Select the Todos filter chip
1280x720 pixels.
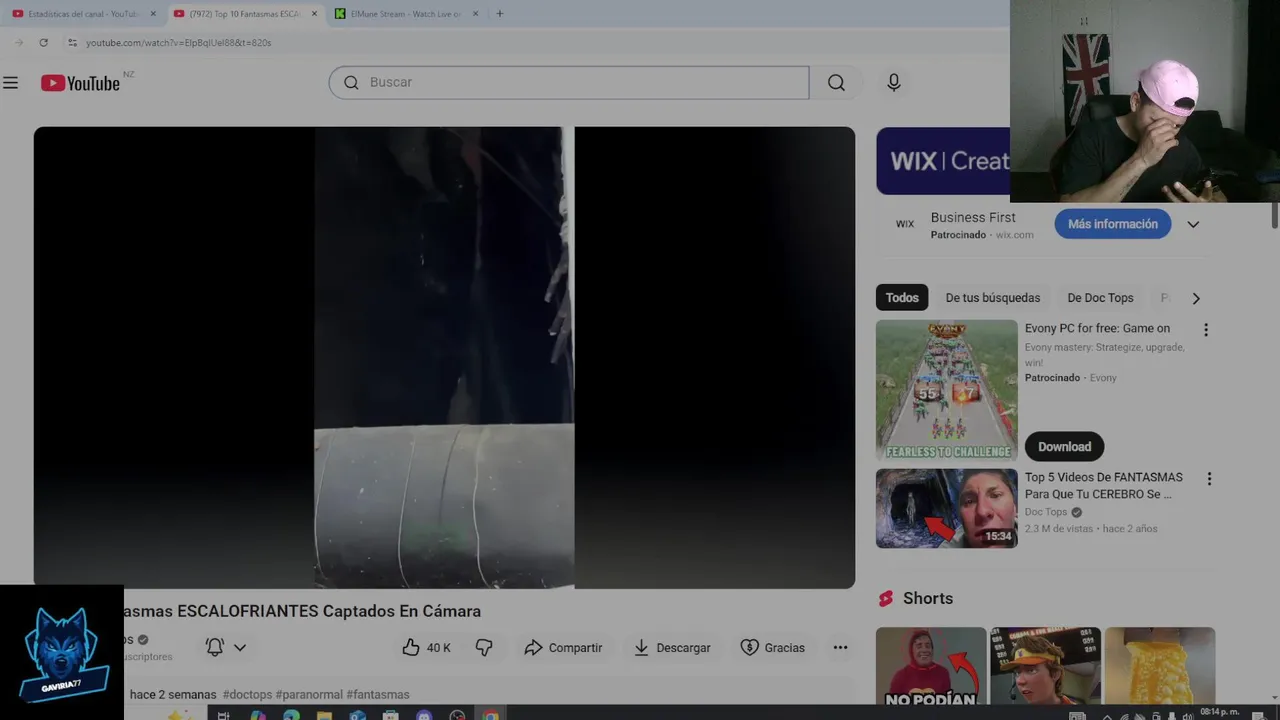(902, 298)
